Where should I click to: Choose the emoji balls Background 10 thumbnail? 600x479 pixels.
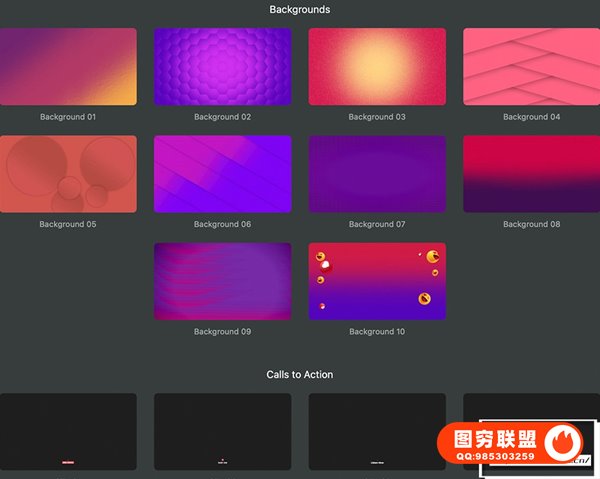[x=377, y=281]
